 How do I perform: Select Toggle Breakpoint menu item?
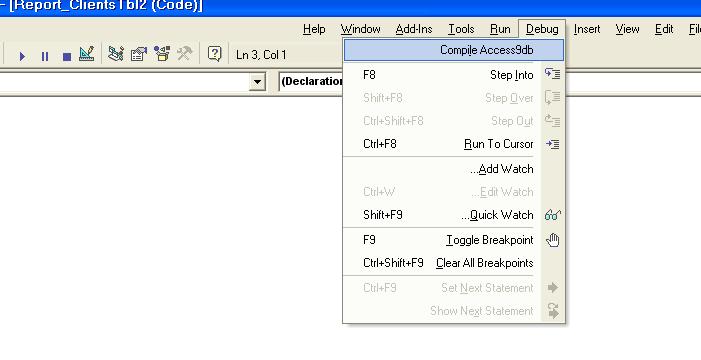pos(454,240)
